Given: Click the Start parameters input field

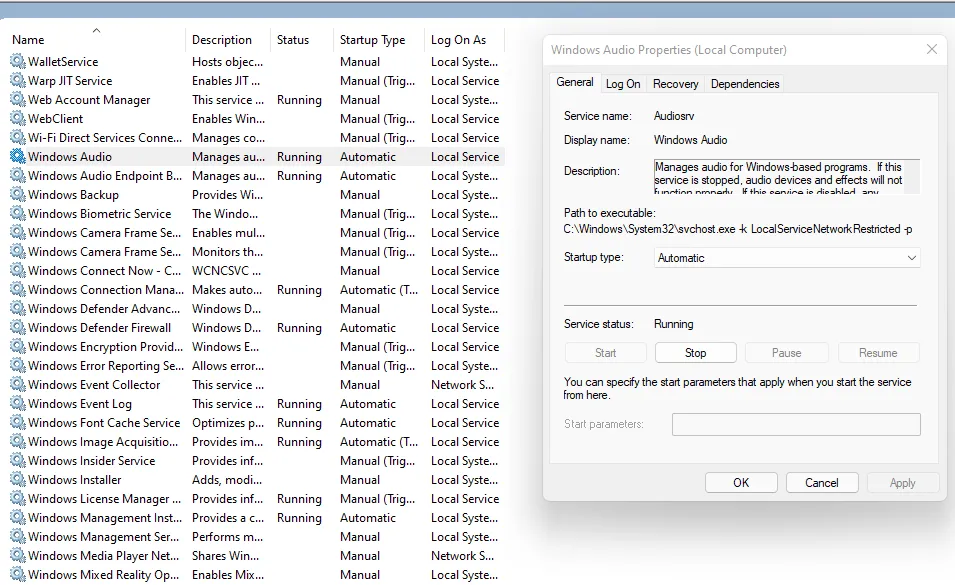Looking at the screenshot, I should point(796,424).
